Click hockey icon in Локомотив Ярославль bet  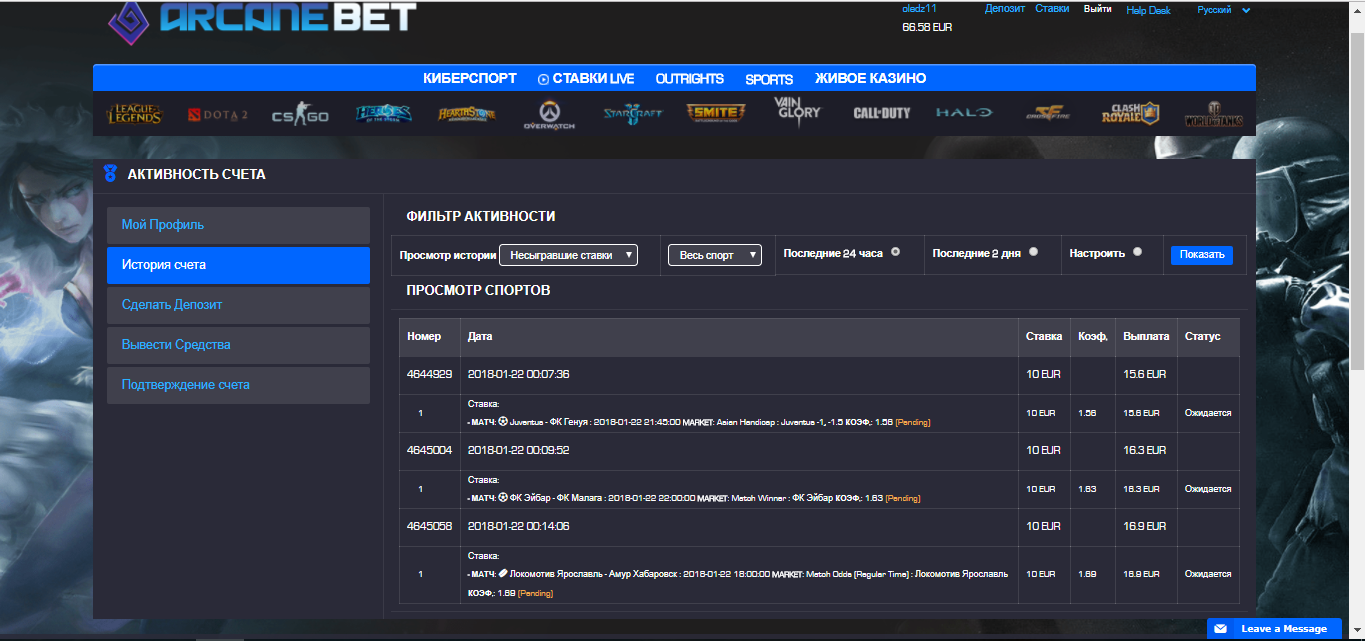click(503, 573)
